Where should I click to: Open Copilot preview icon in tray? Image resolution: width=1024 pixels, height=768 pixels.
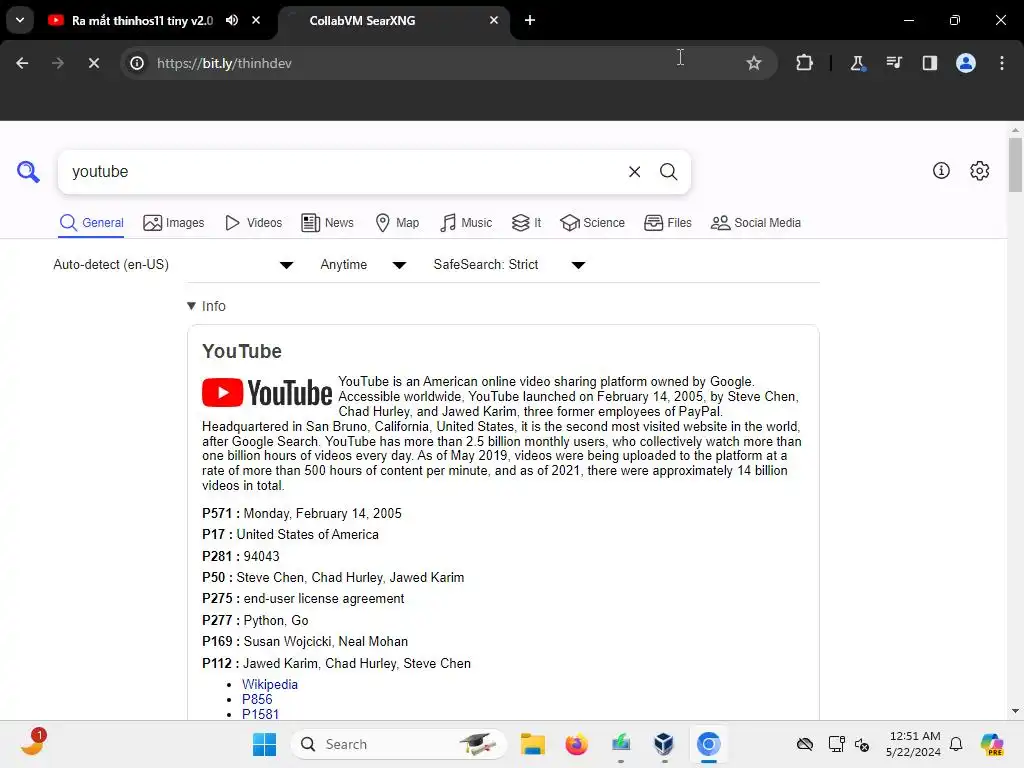pyautogui.click(x=992, y=744)
